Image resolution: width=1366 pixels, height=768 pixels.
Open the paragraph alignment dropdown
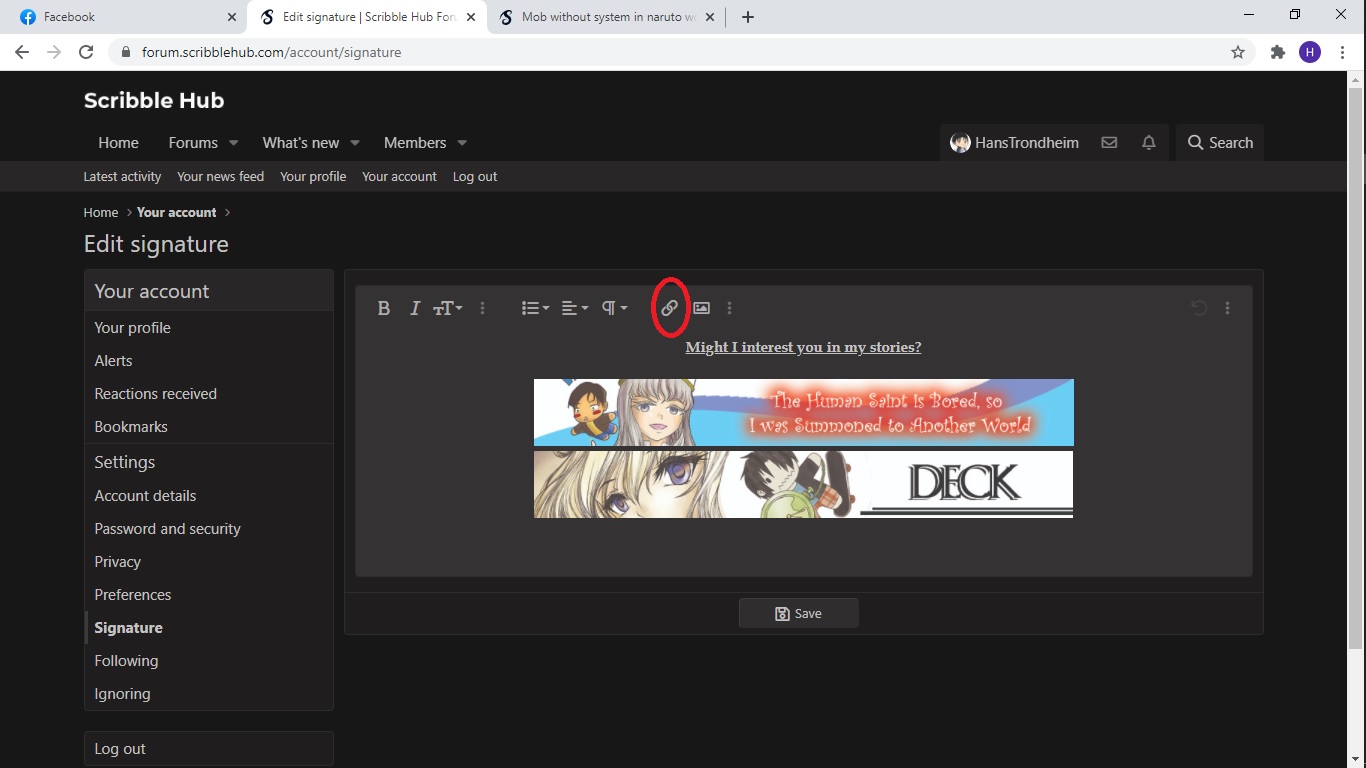pyautogui.click(x=573, y=308)
